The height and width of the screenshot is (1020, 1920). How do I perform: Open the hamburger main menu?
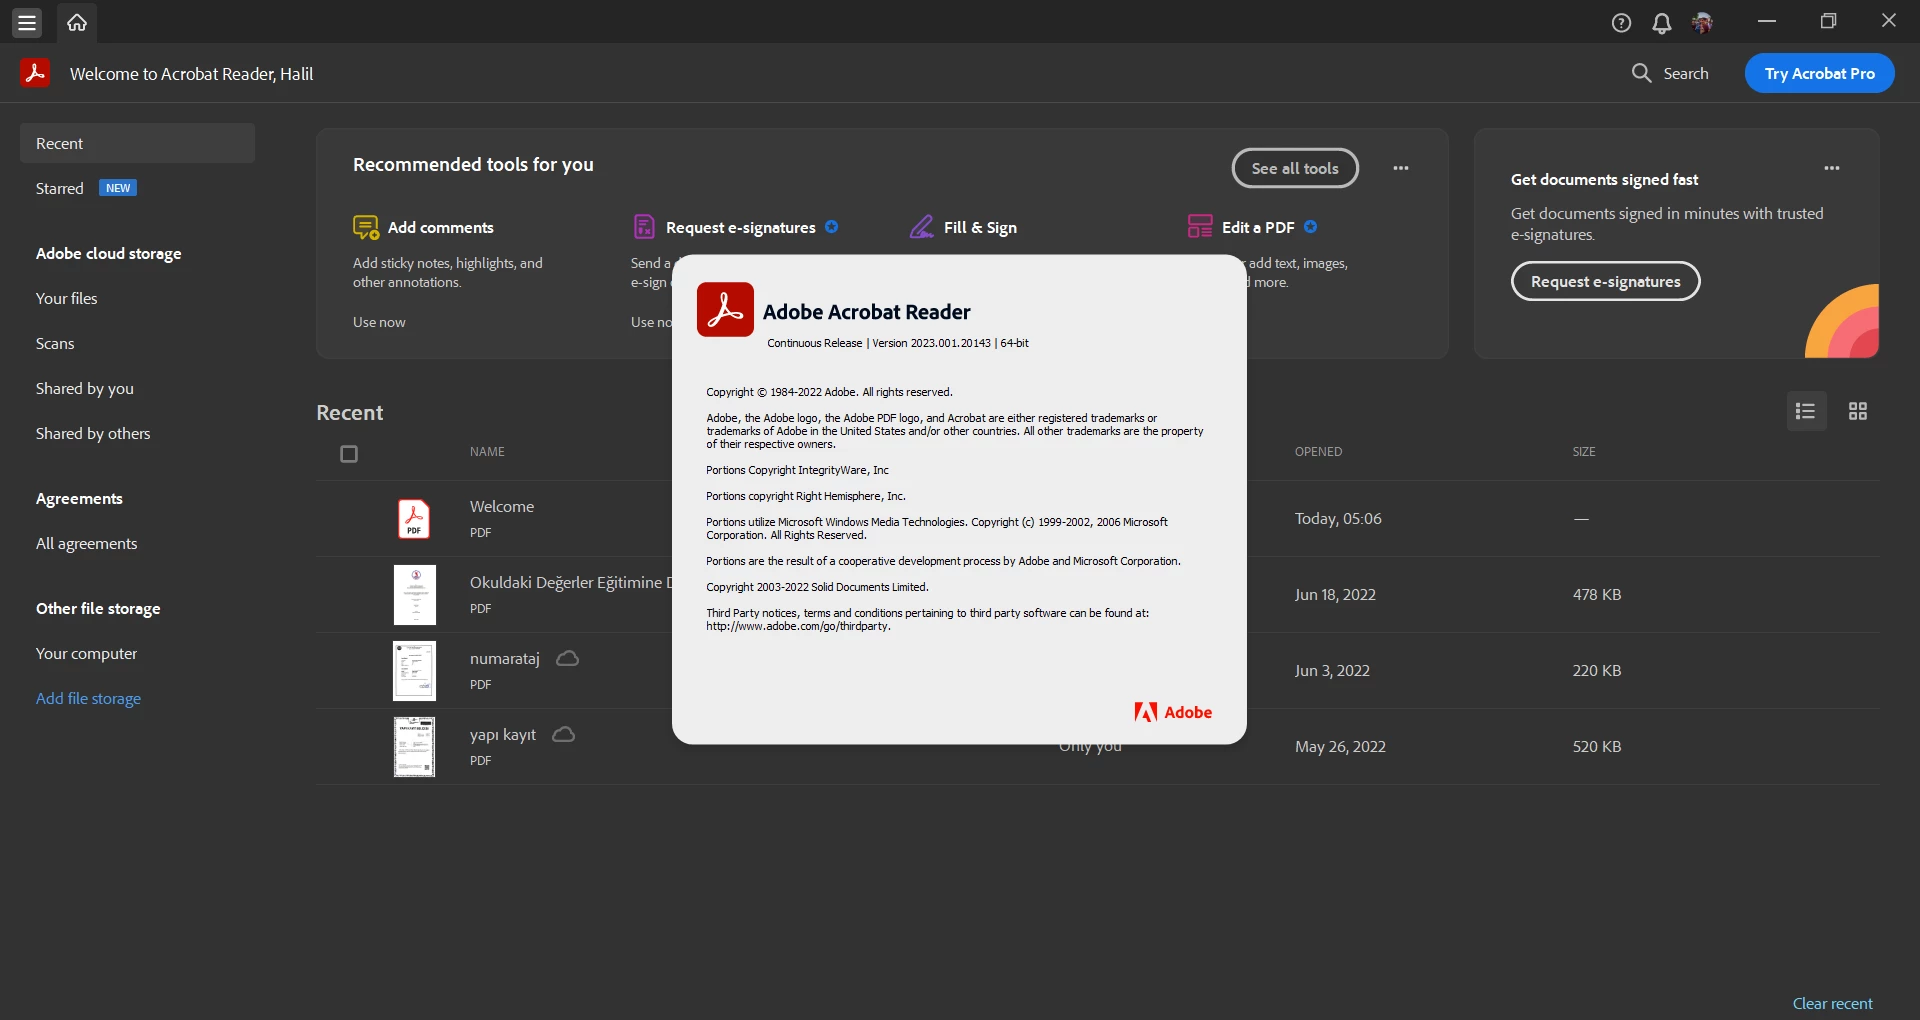[x=27, y=22]
